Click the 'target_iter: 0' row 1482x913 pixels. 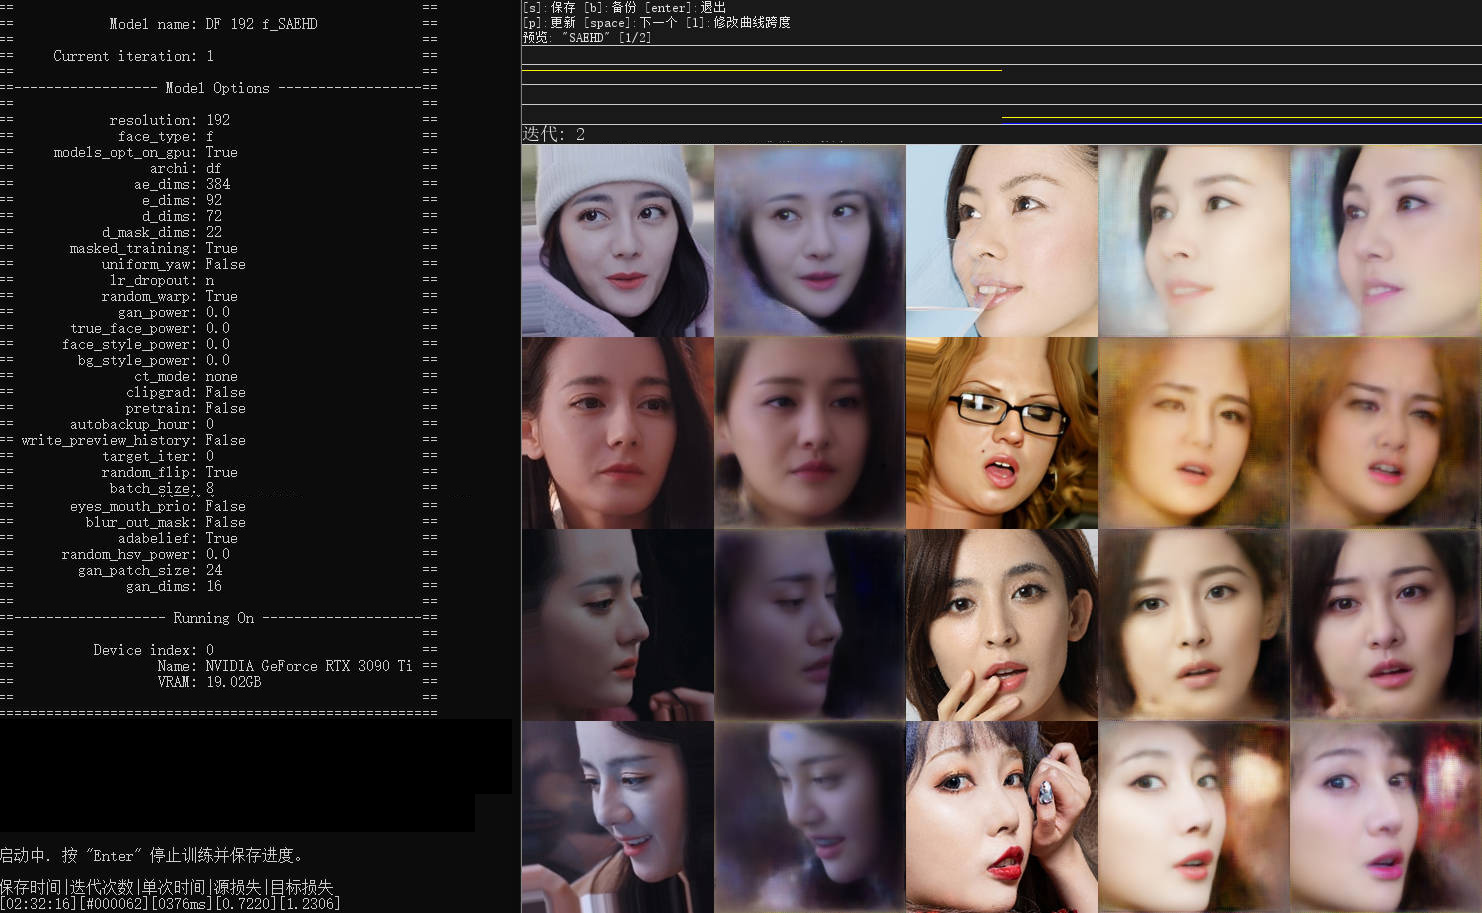(x=157, y=456)
